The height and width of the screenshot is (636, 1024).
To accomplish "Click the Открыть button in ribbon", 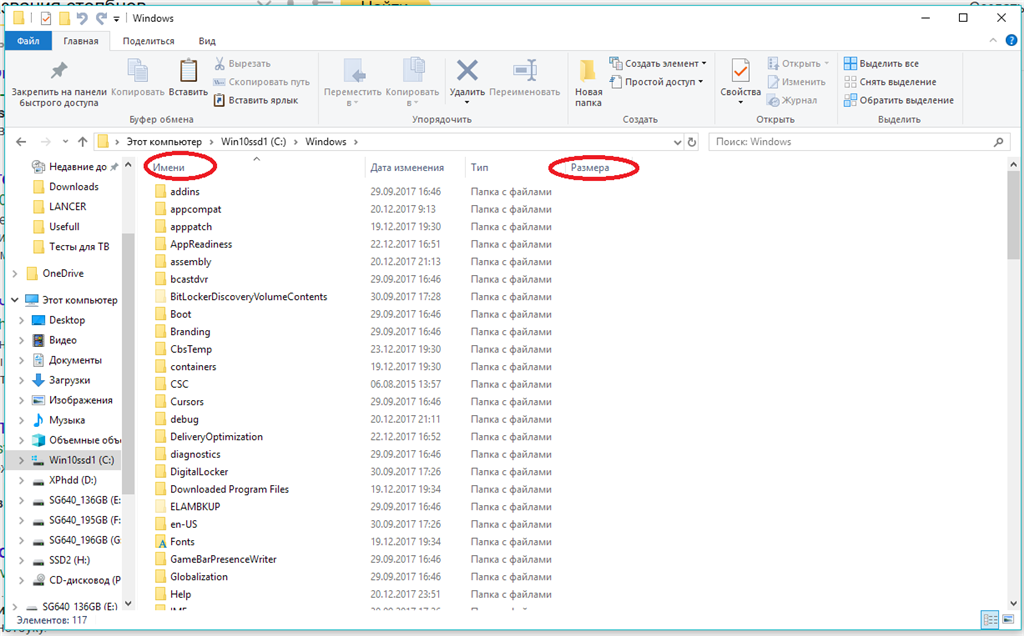I will click(798, 63).
